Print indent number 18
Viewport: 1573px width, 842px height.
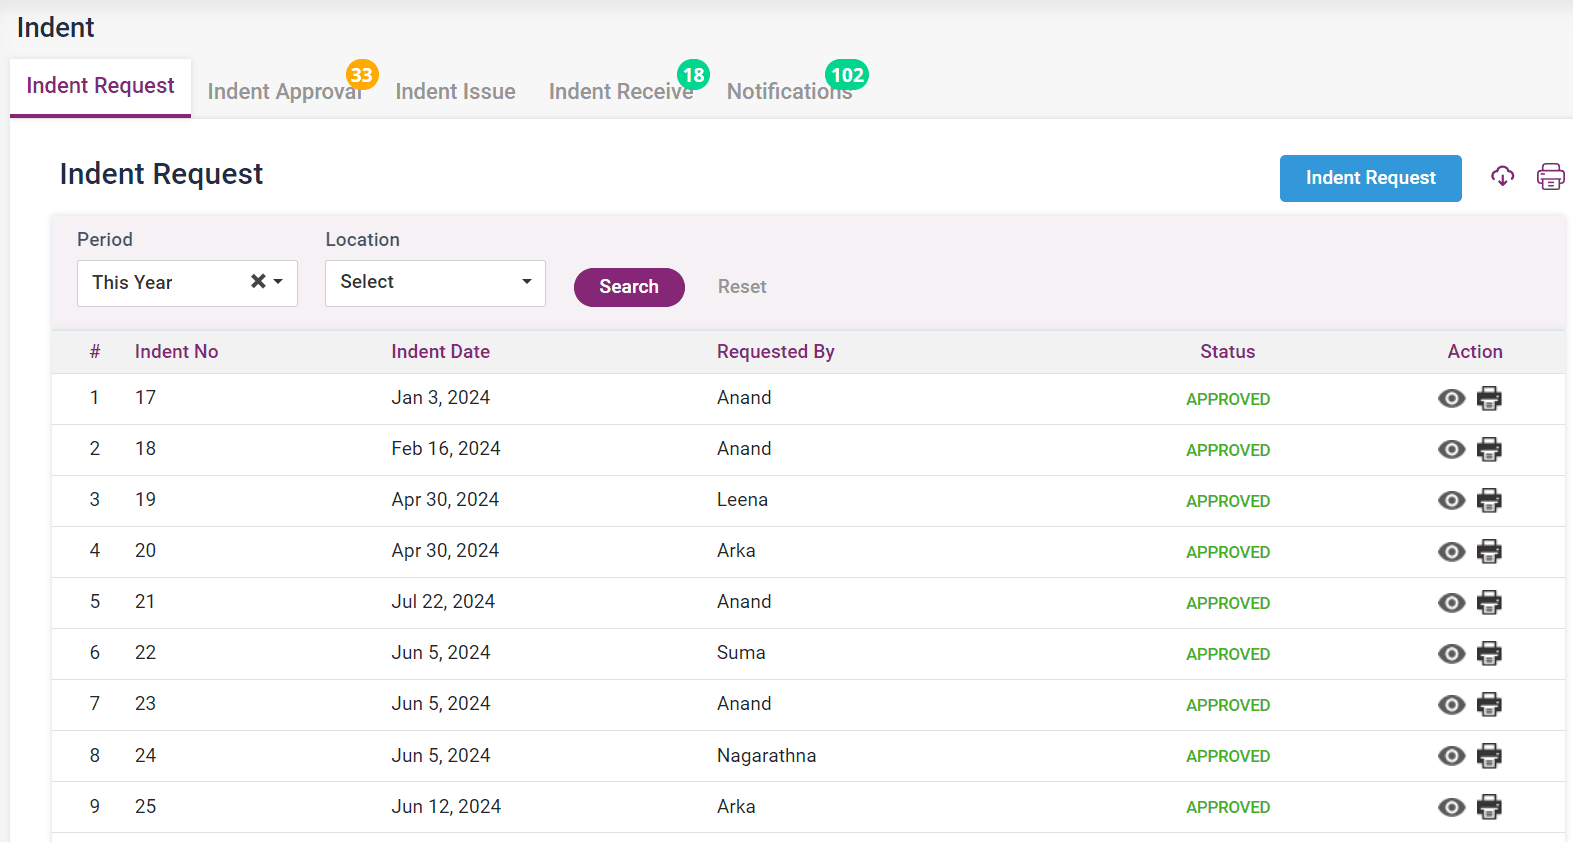coord(1489,450)
